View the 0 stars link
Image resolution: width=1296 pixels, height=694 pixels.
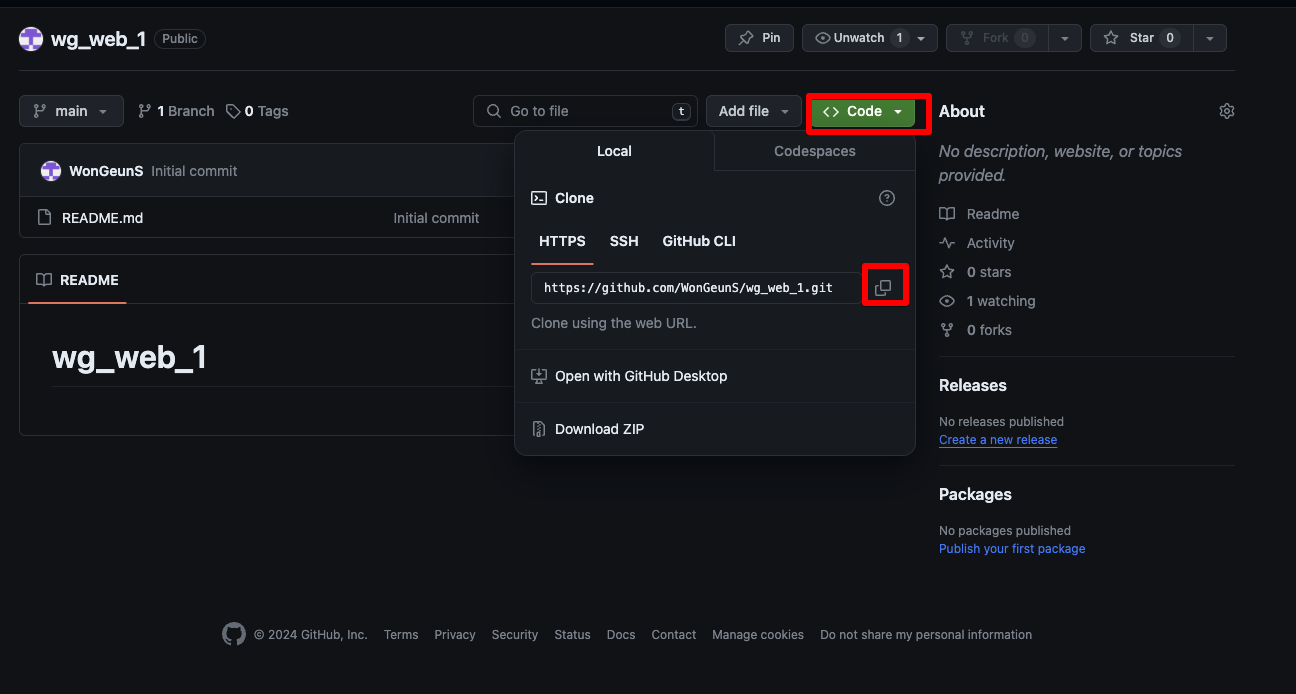click(975, 272)
